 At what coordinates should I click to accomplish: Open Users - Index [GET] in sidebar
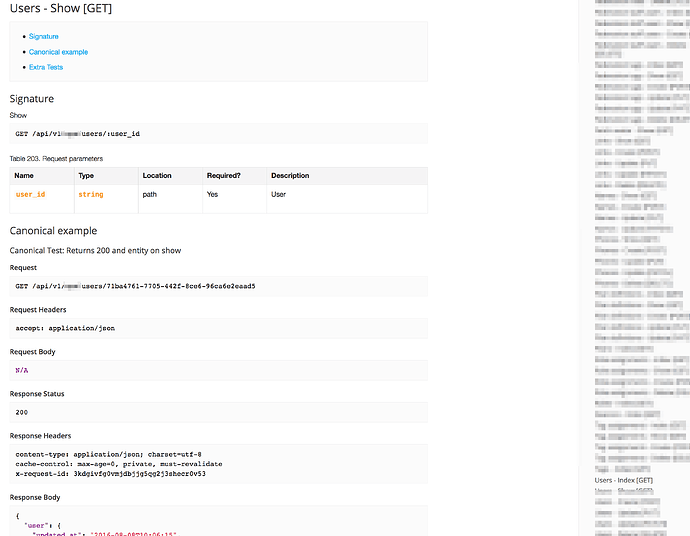point(623,480)
